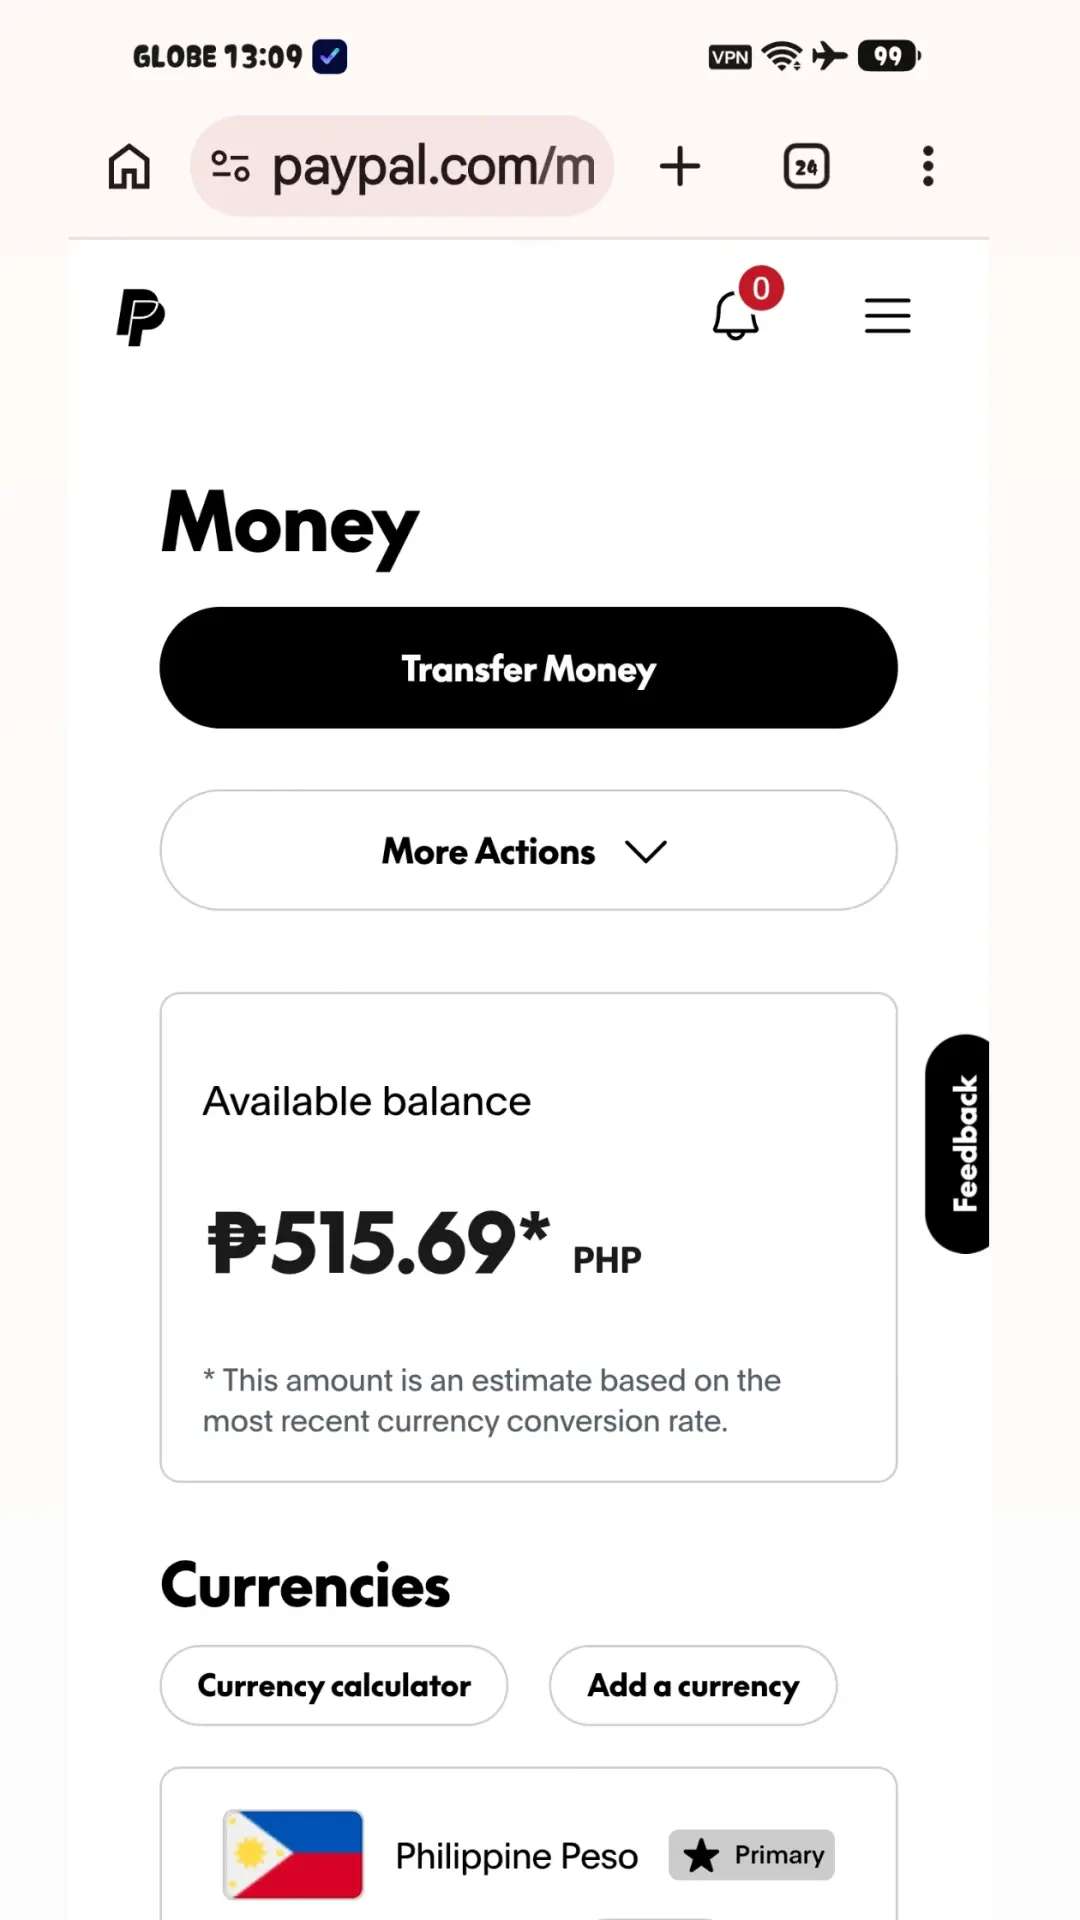This screenshot has height=1920, width=1080.
Task: Open the tab switcher showing 24 tabs
Action: pos(806,166)
